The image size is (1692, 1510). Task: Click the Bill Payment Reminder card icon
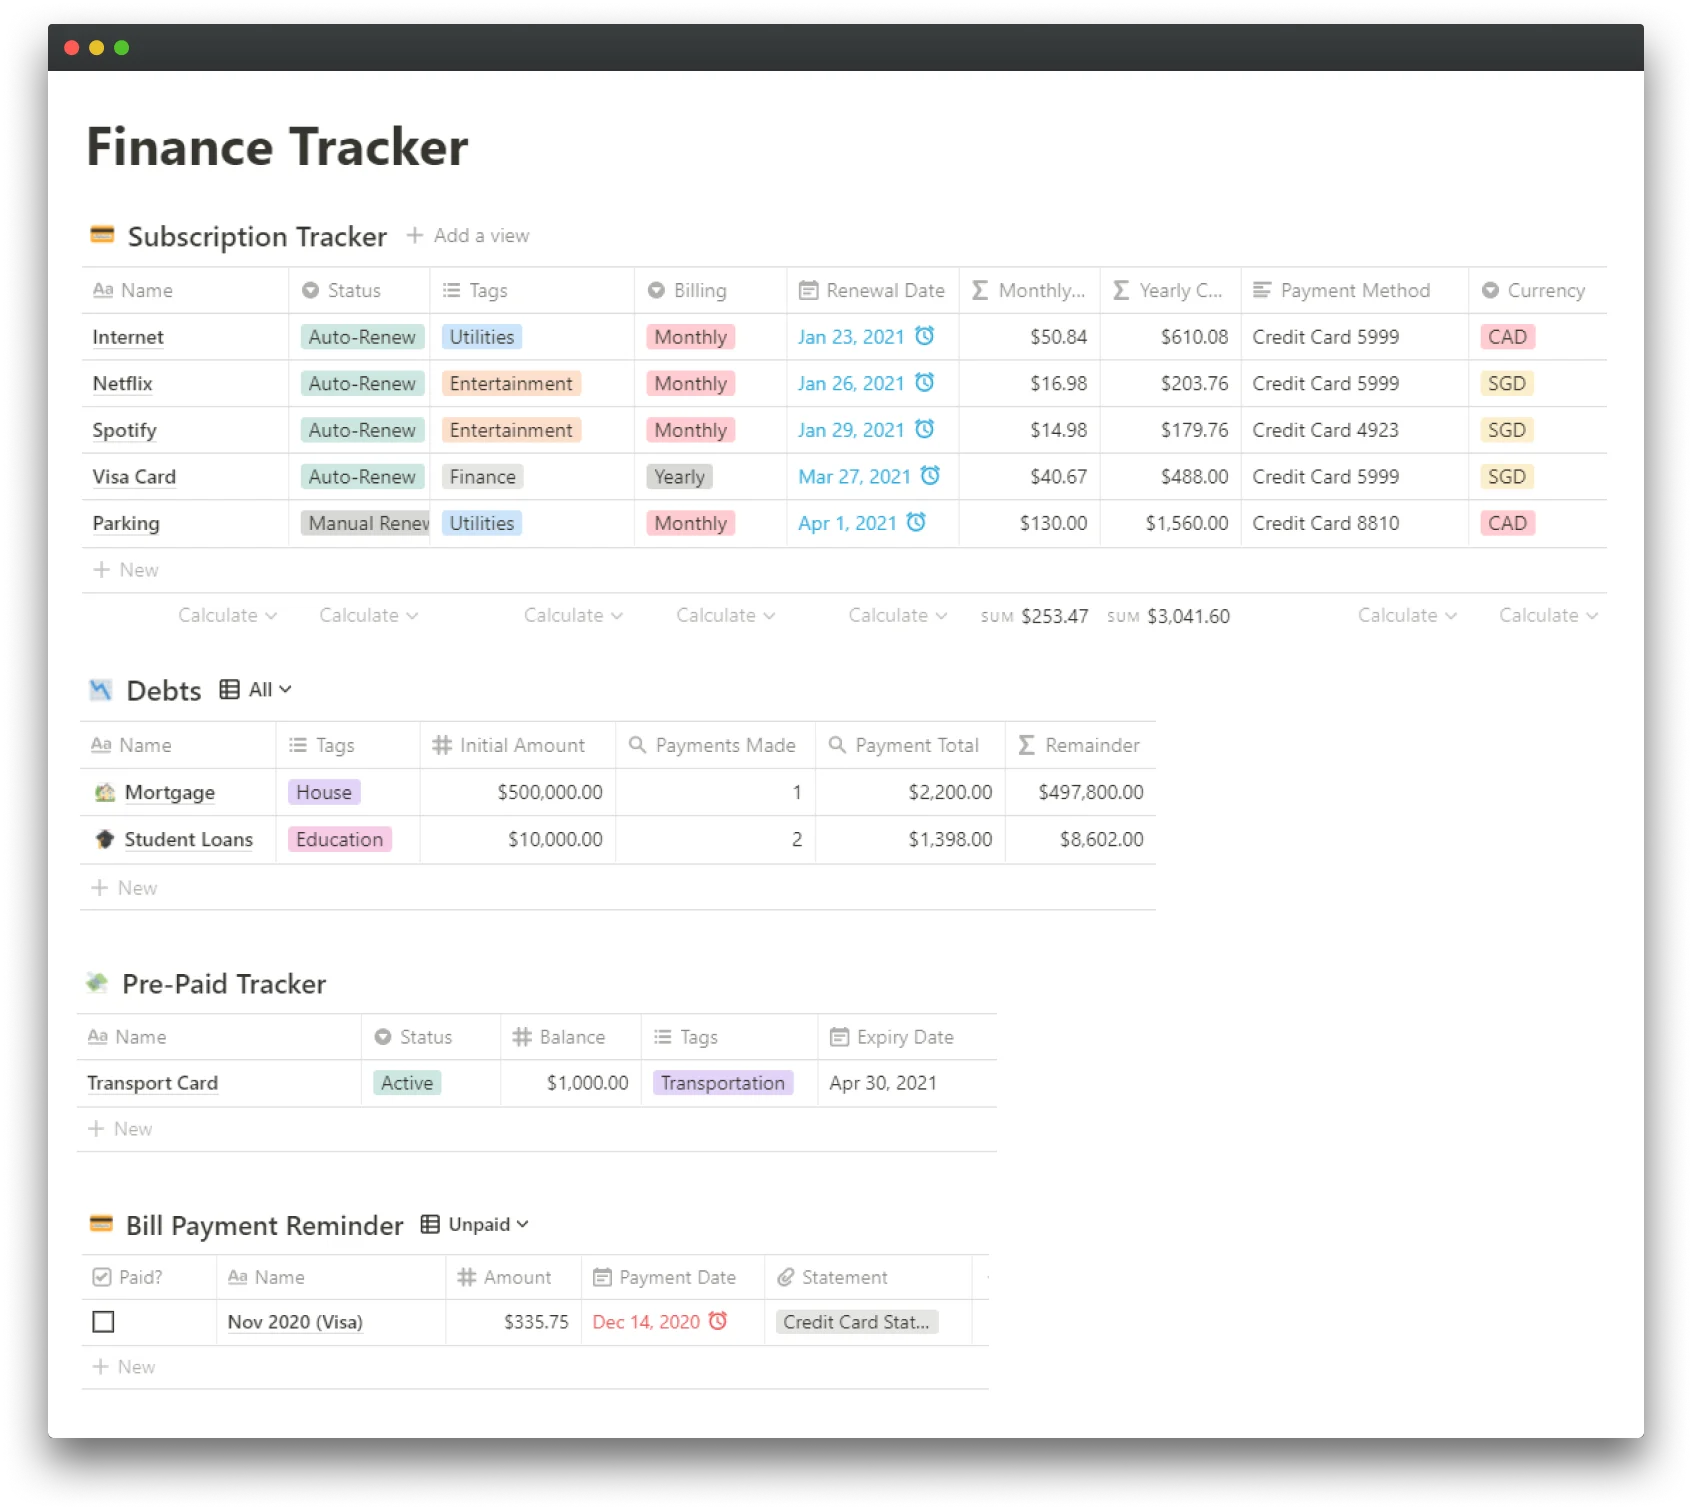[101, 1224]
